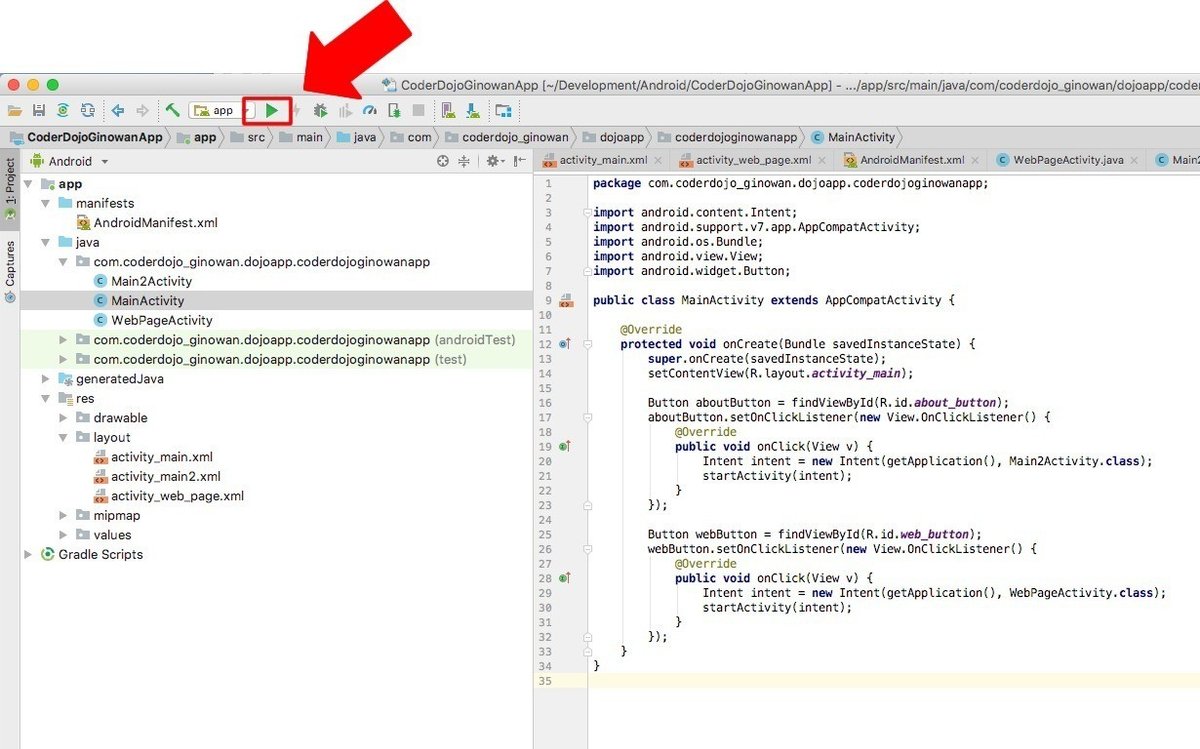Place cursor on empty line 35
1200x749 pixels.
894,680
